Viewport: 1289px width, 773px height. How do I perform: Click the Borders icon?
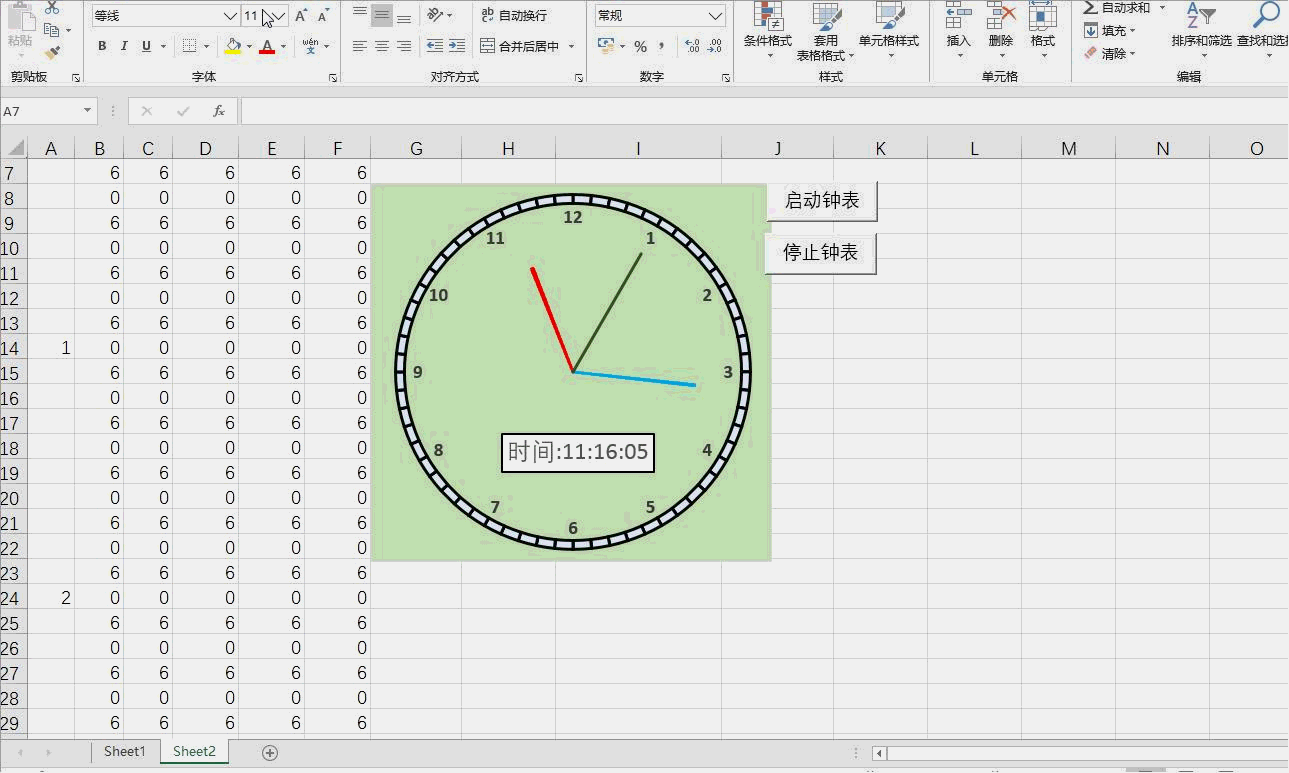click(x=190, y=46)
